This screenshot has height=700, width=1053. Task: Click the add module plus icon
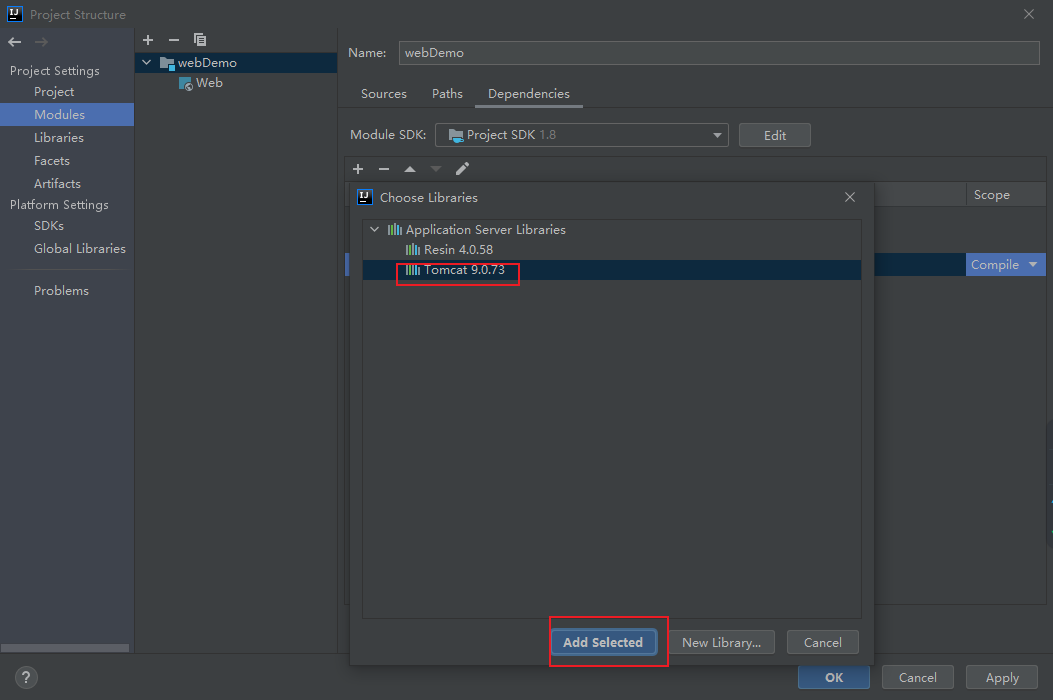tap(148, 40)
